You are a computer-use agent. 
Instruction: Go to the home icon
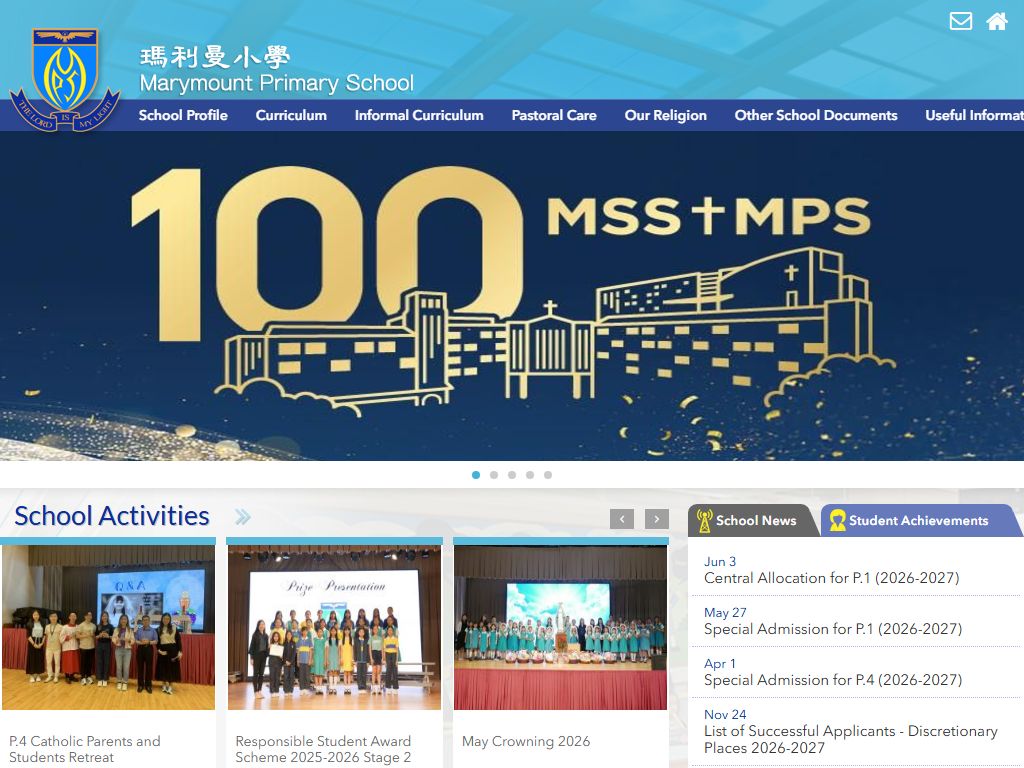pos(997,22)
